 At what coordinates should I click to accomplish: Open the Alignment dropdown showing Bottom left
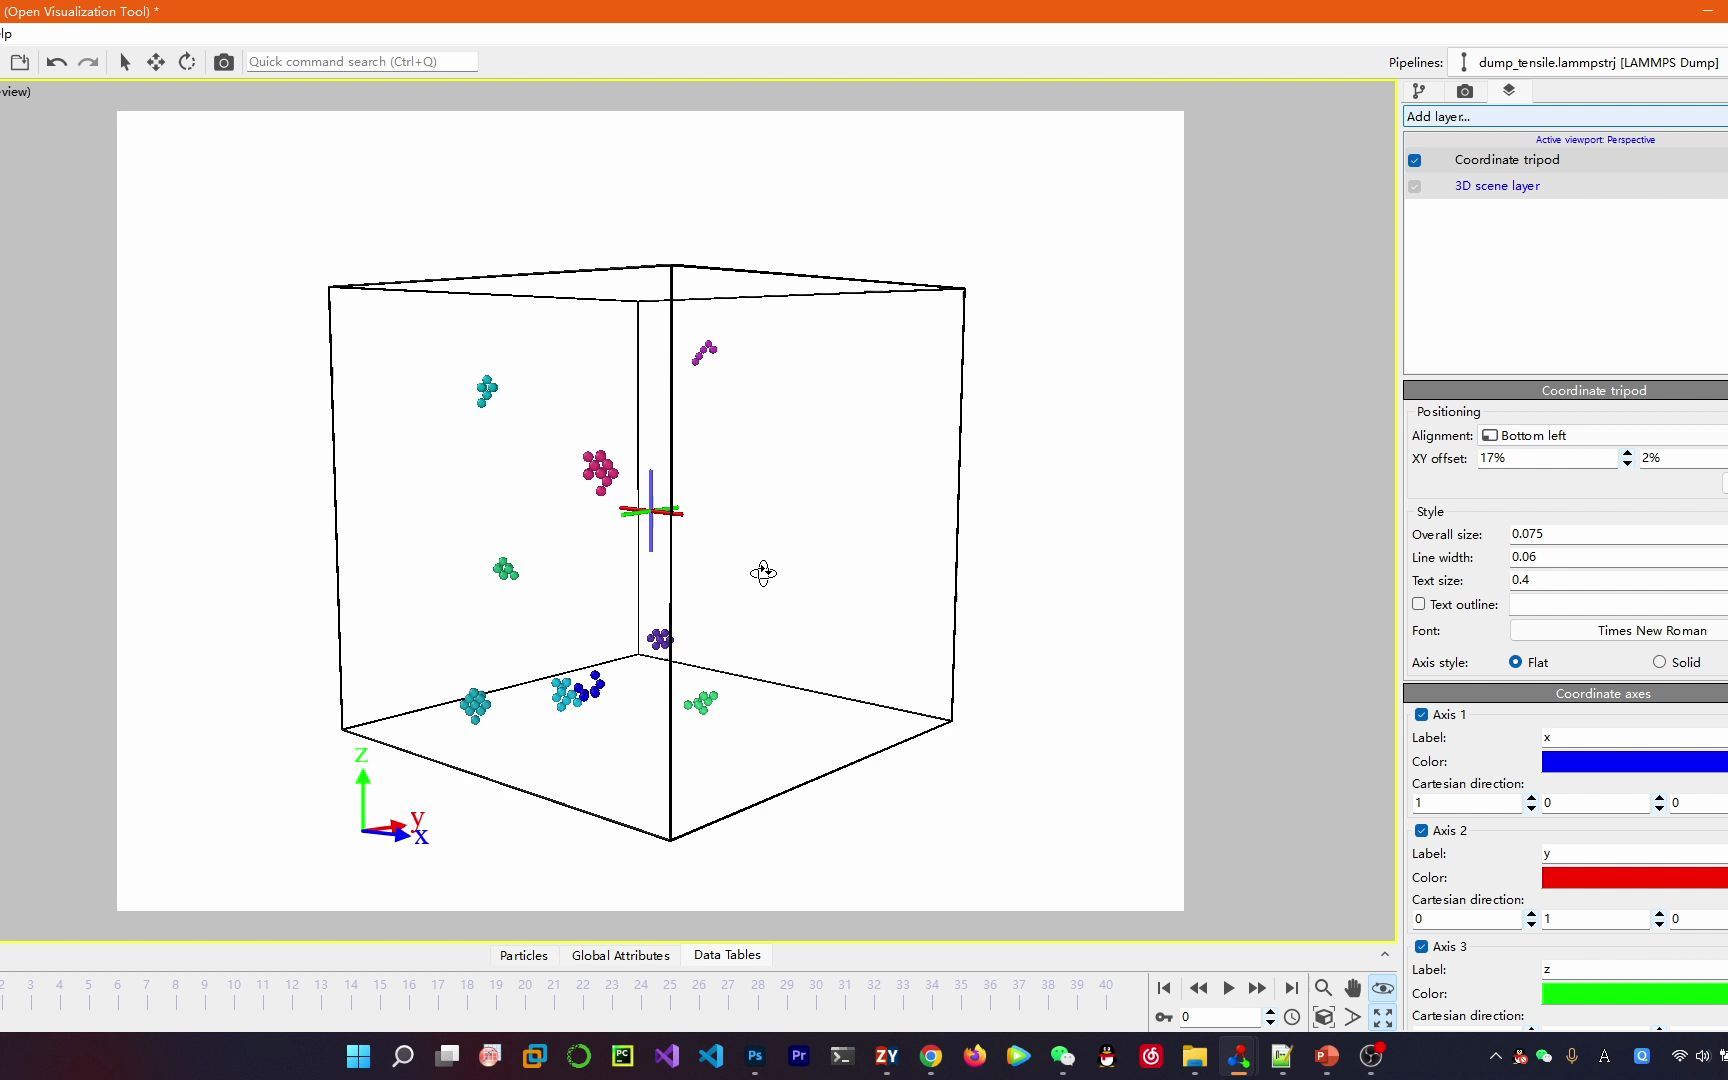coord(1603,436)
